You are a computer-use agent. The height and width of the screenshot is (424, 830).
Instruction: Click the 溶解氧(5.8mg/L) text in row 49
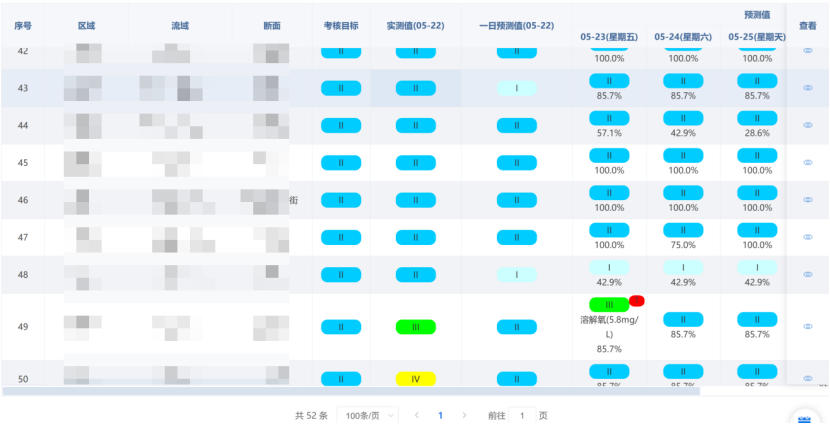(609, 327)
